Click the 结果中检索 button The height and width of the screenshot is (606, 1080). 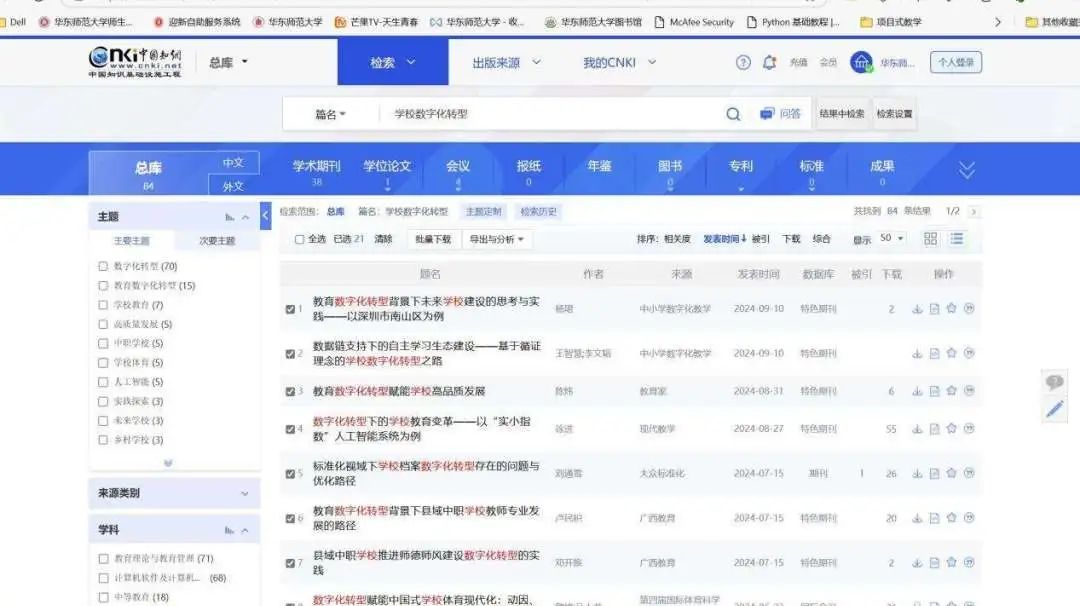pyautogui.click(x=842, y=114)
